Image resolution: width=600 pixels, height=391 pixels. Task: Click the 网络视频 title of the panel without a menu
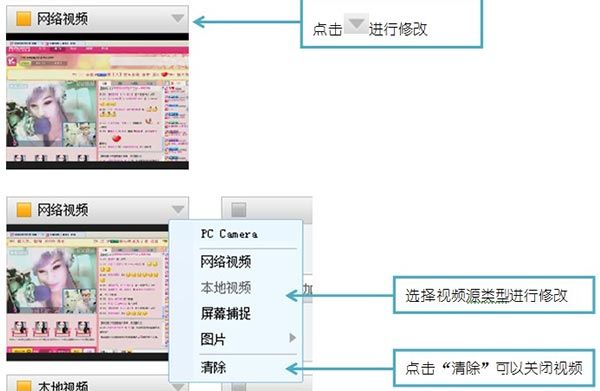62,19
